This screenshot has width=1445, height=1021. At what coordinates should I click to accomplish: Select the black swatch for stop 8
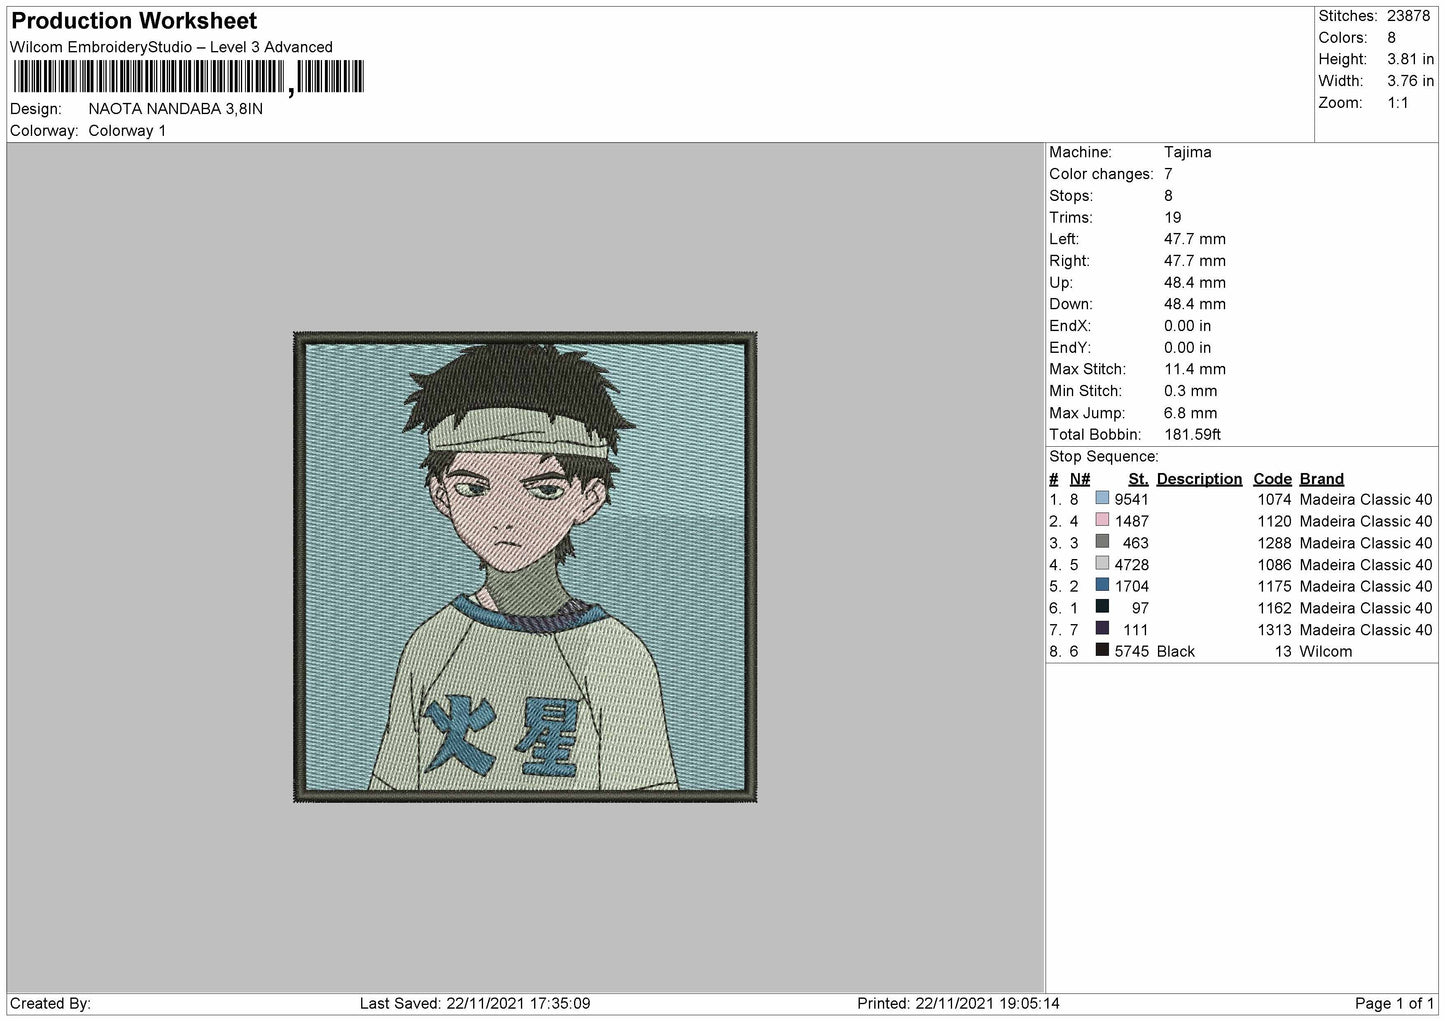point(1102,651)
